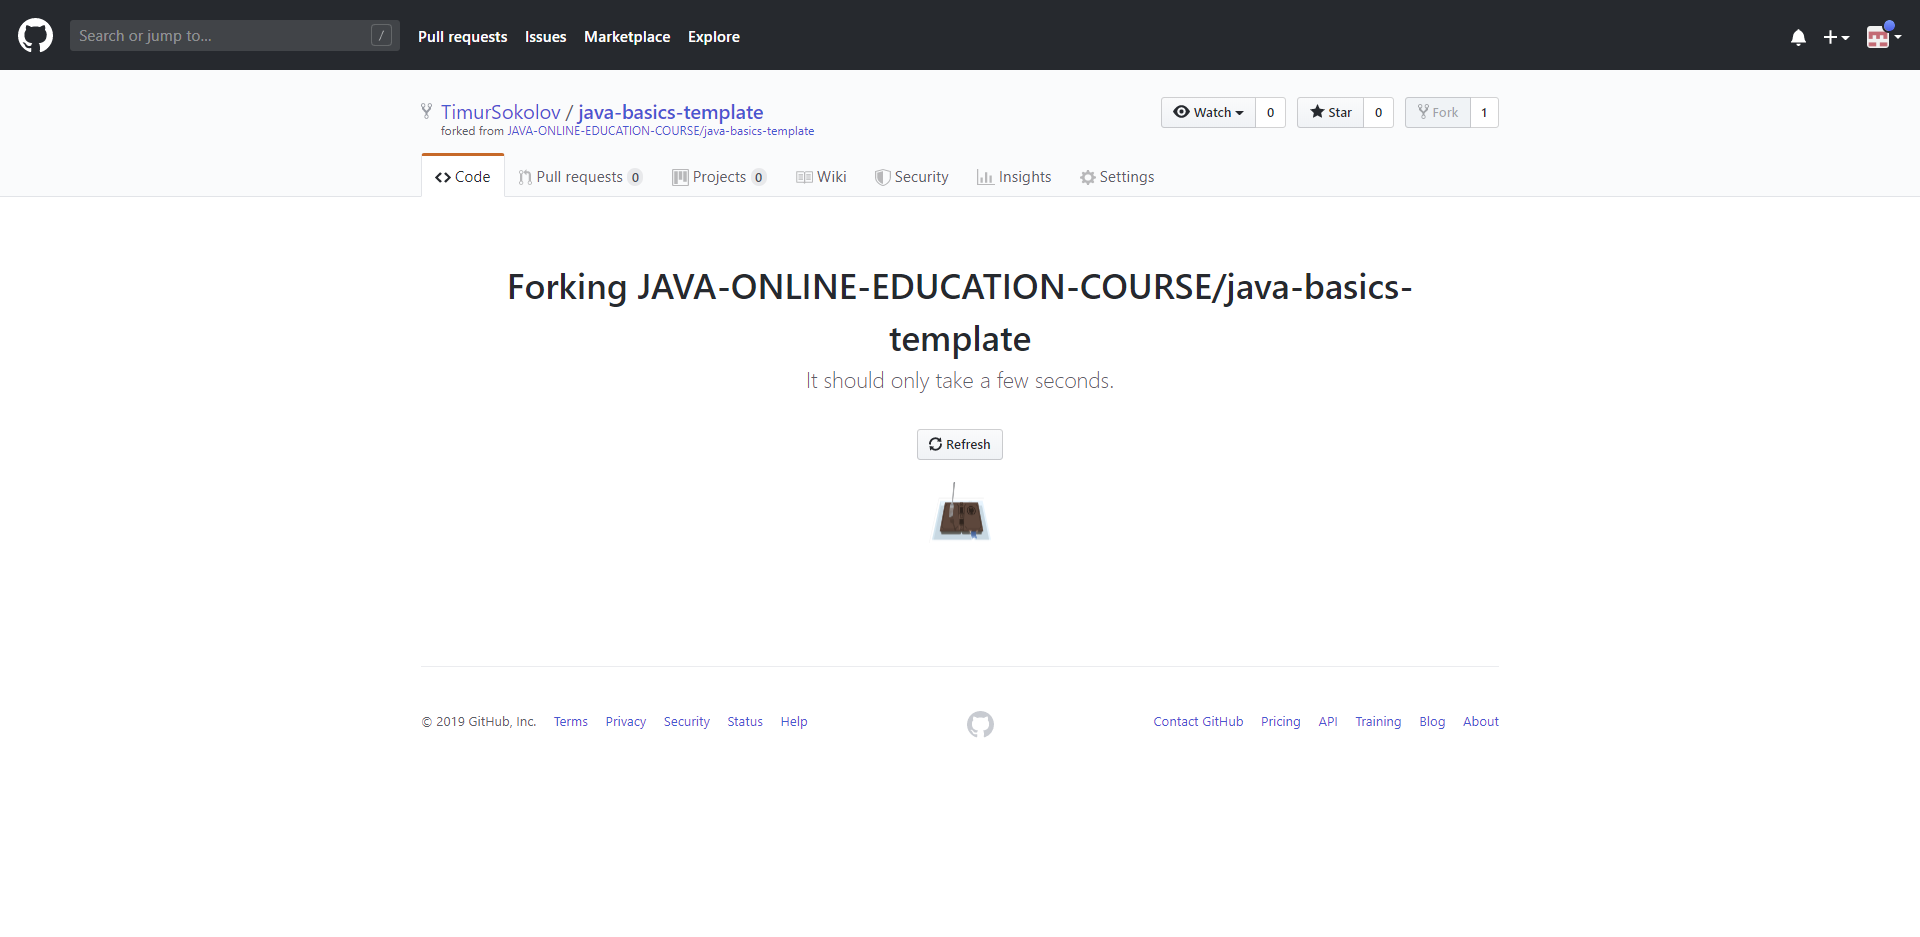
Task: Open the user avatar menu
Action: (x=1884, y=36)
